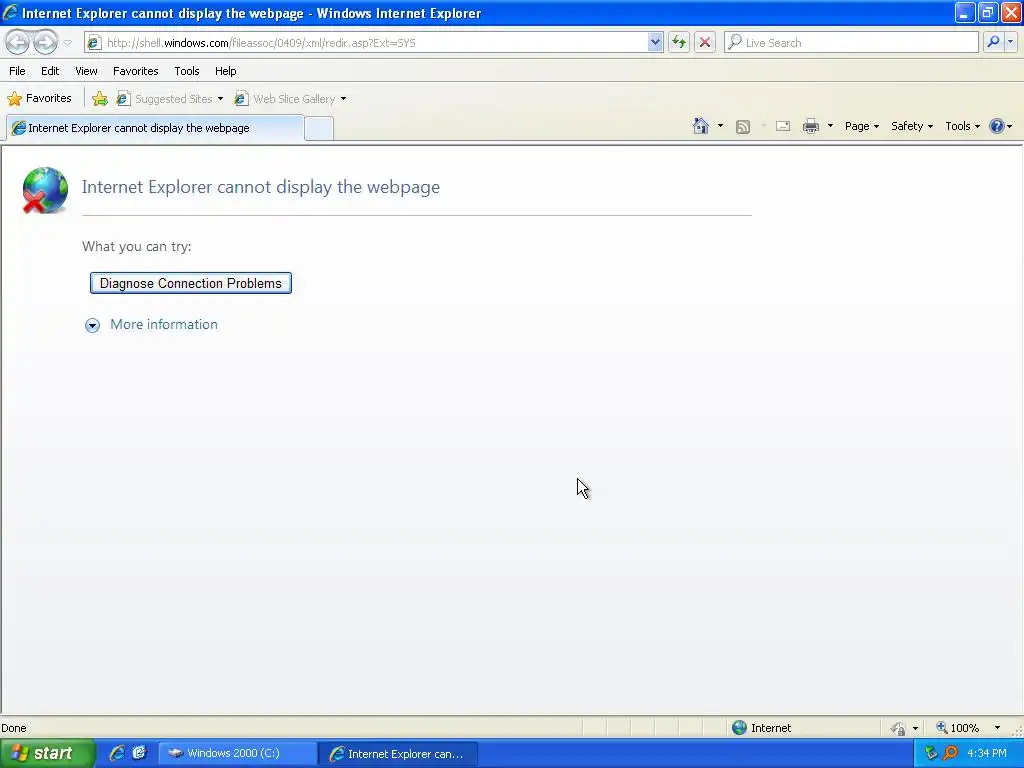Click the Forward navigation arrow
1024x768 pixels.
tap(45, 42)
